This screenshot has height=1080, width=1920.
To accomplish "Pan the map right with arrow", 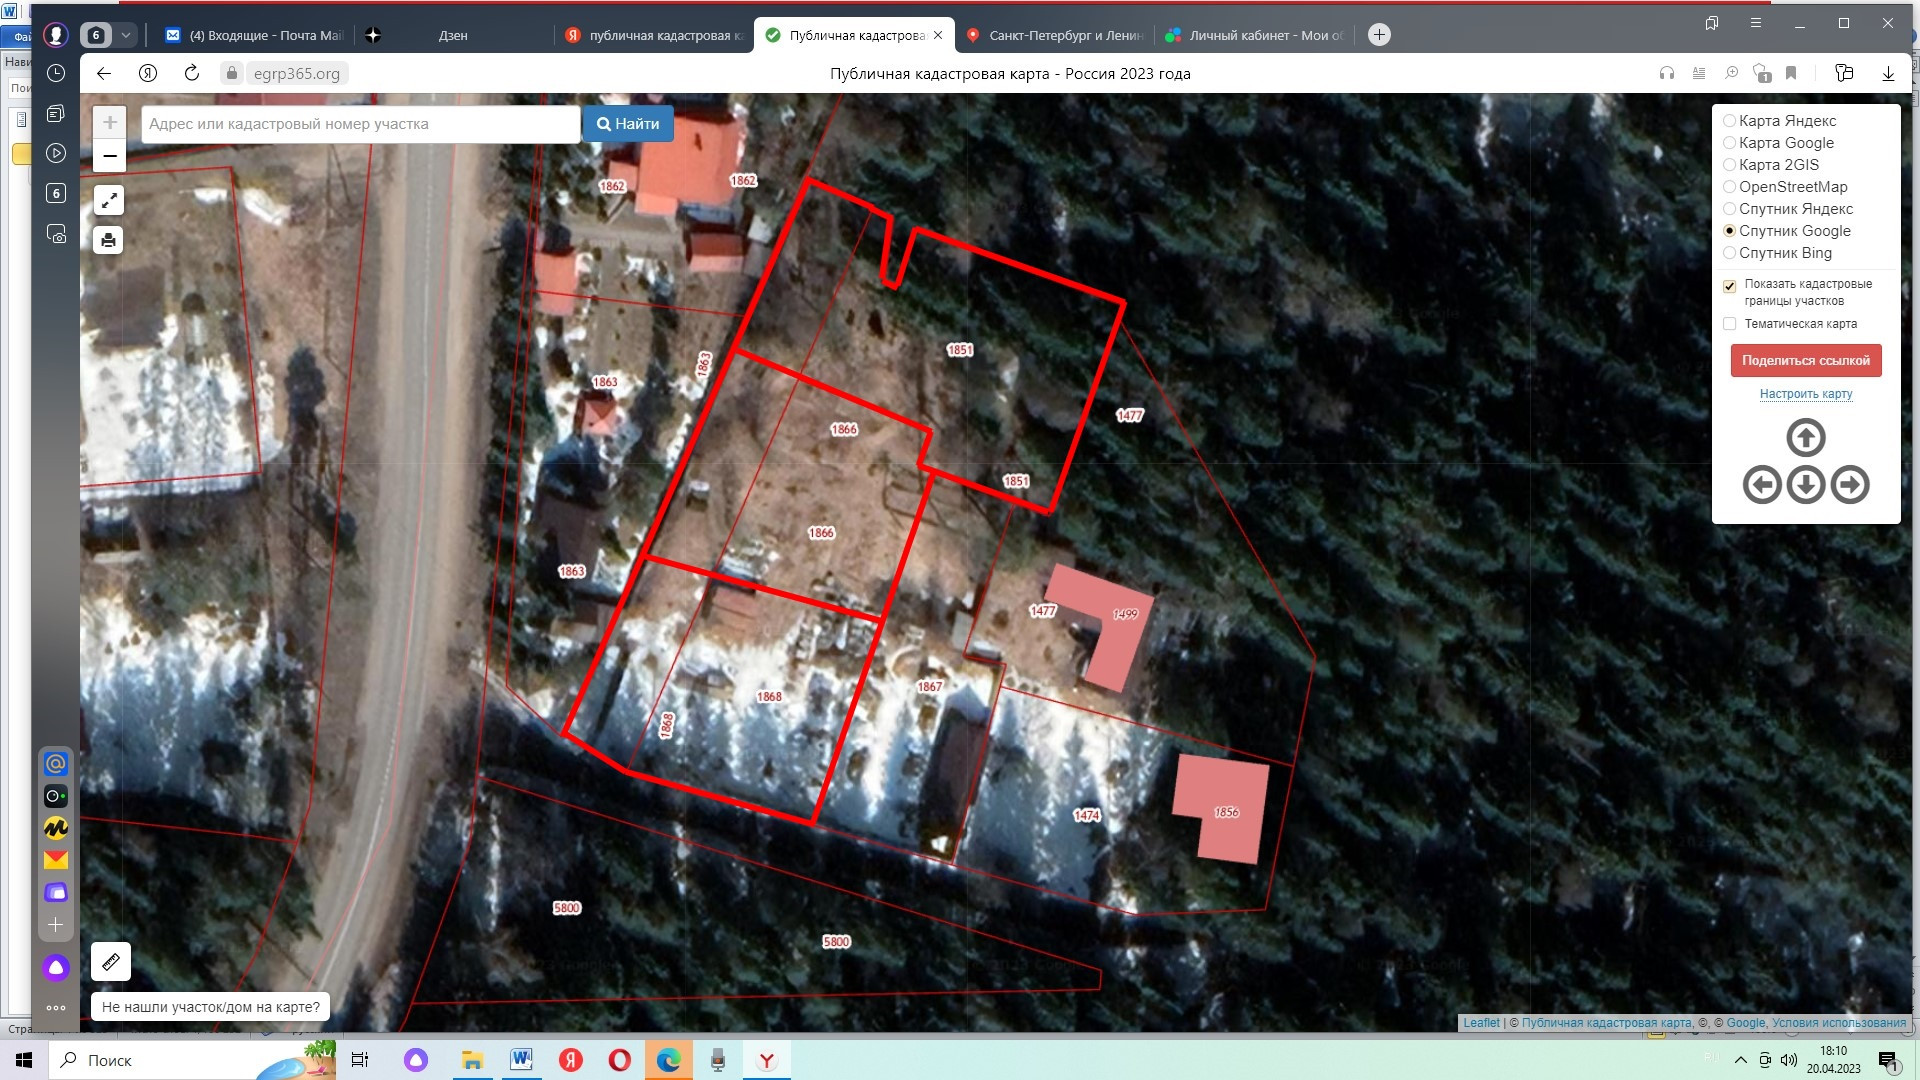I will [x=1850, y=485].
